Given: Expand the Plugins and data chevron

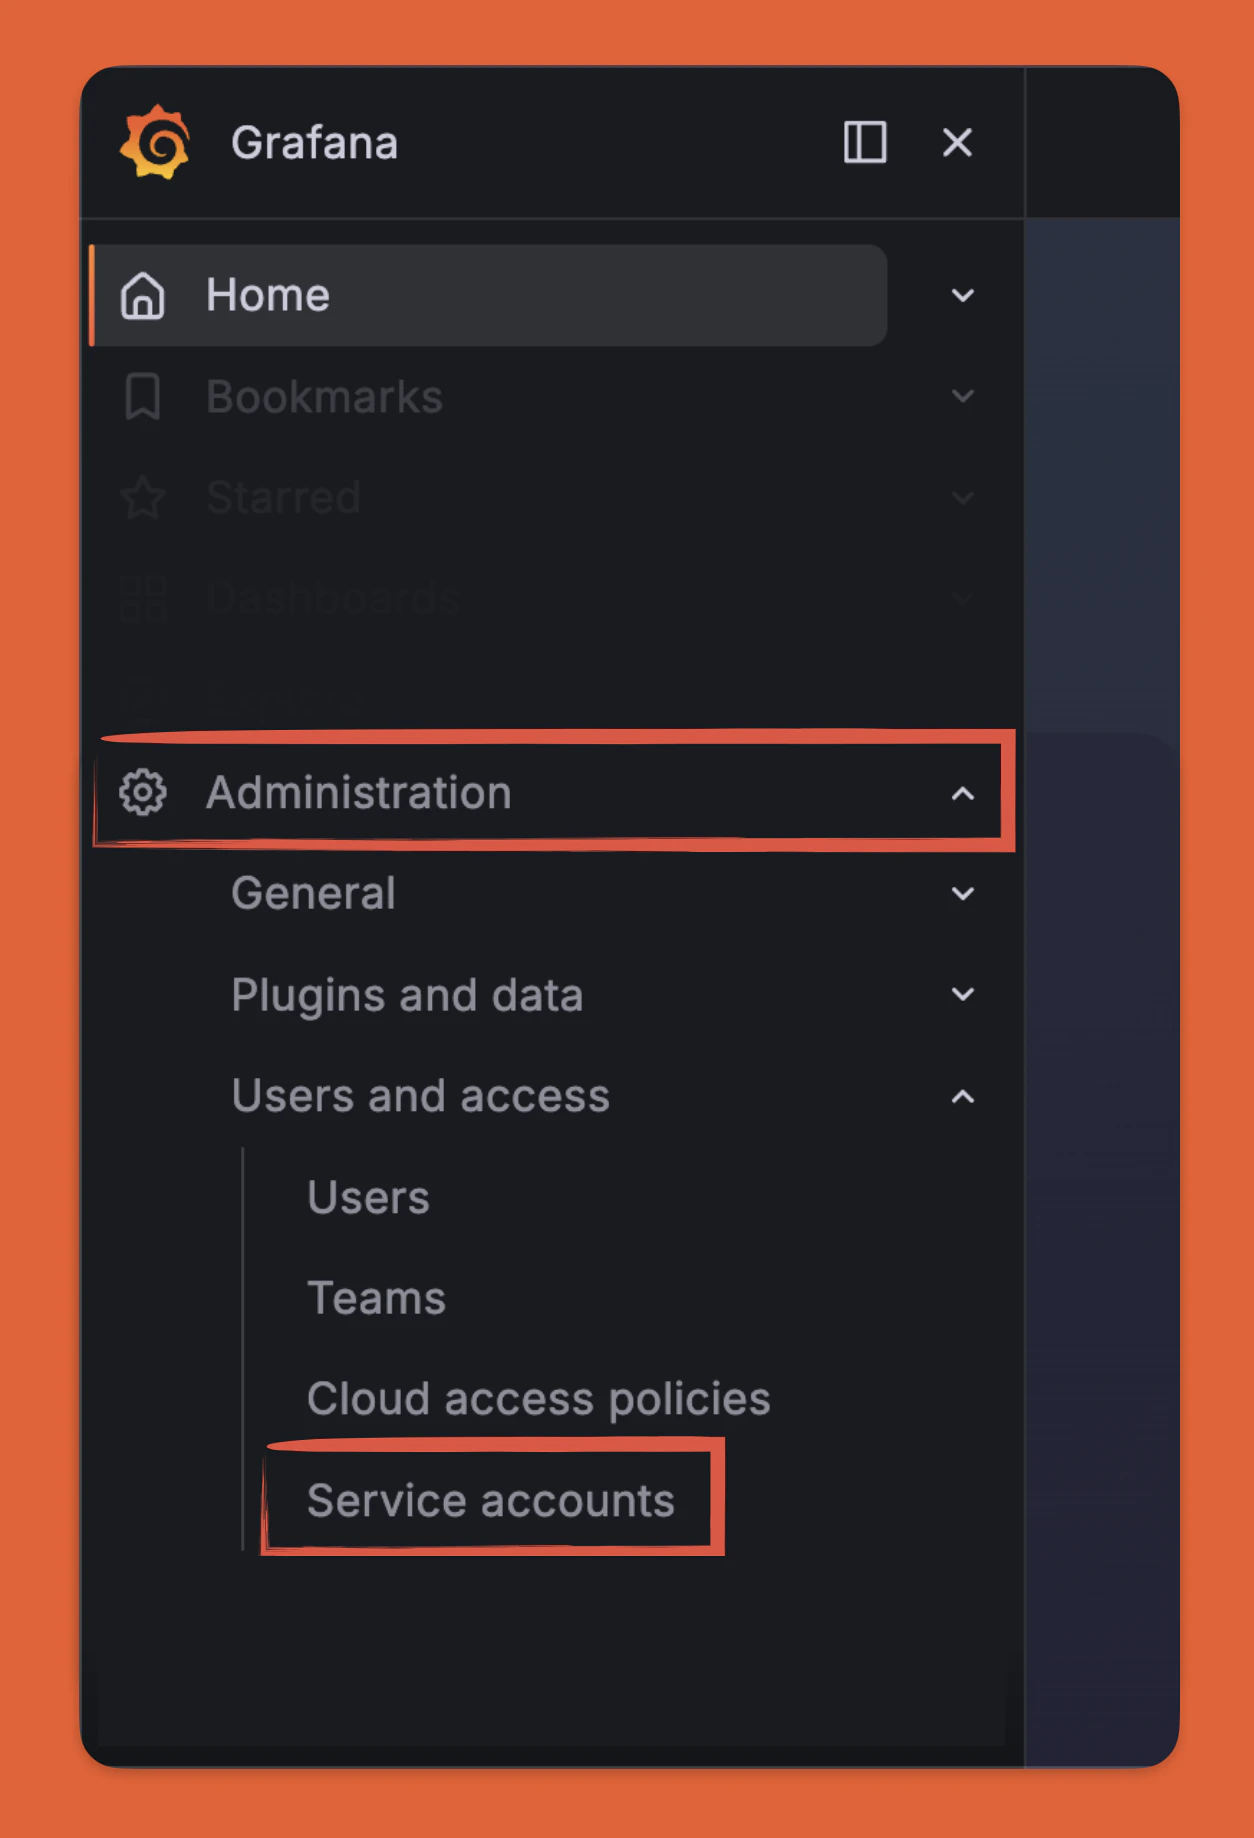Looking at the screenshot, I should (x=962, y=994).
